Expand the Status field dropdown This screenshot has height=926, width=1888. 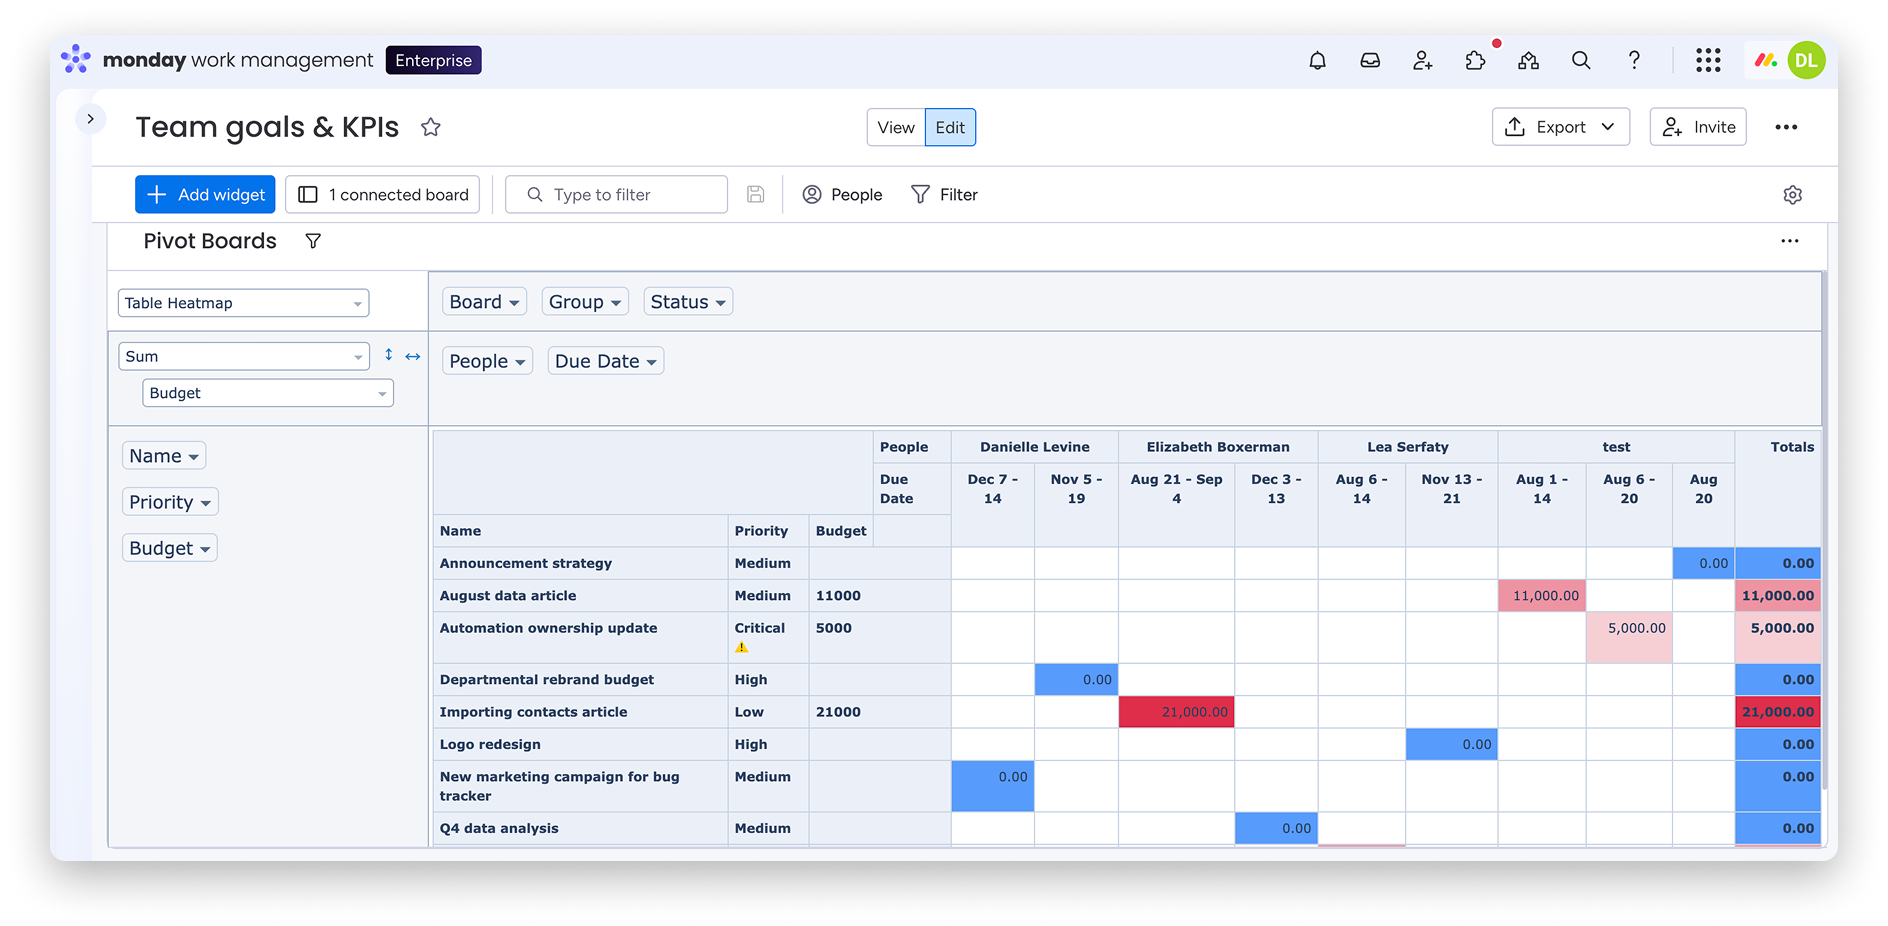point(688,302)
